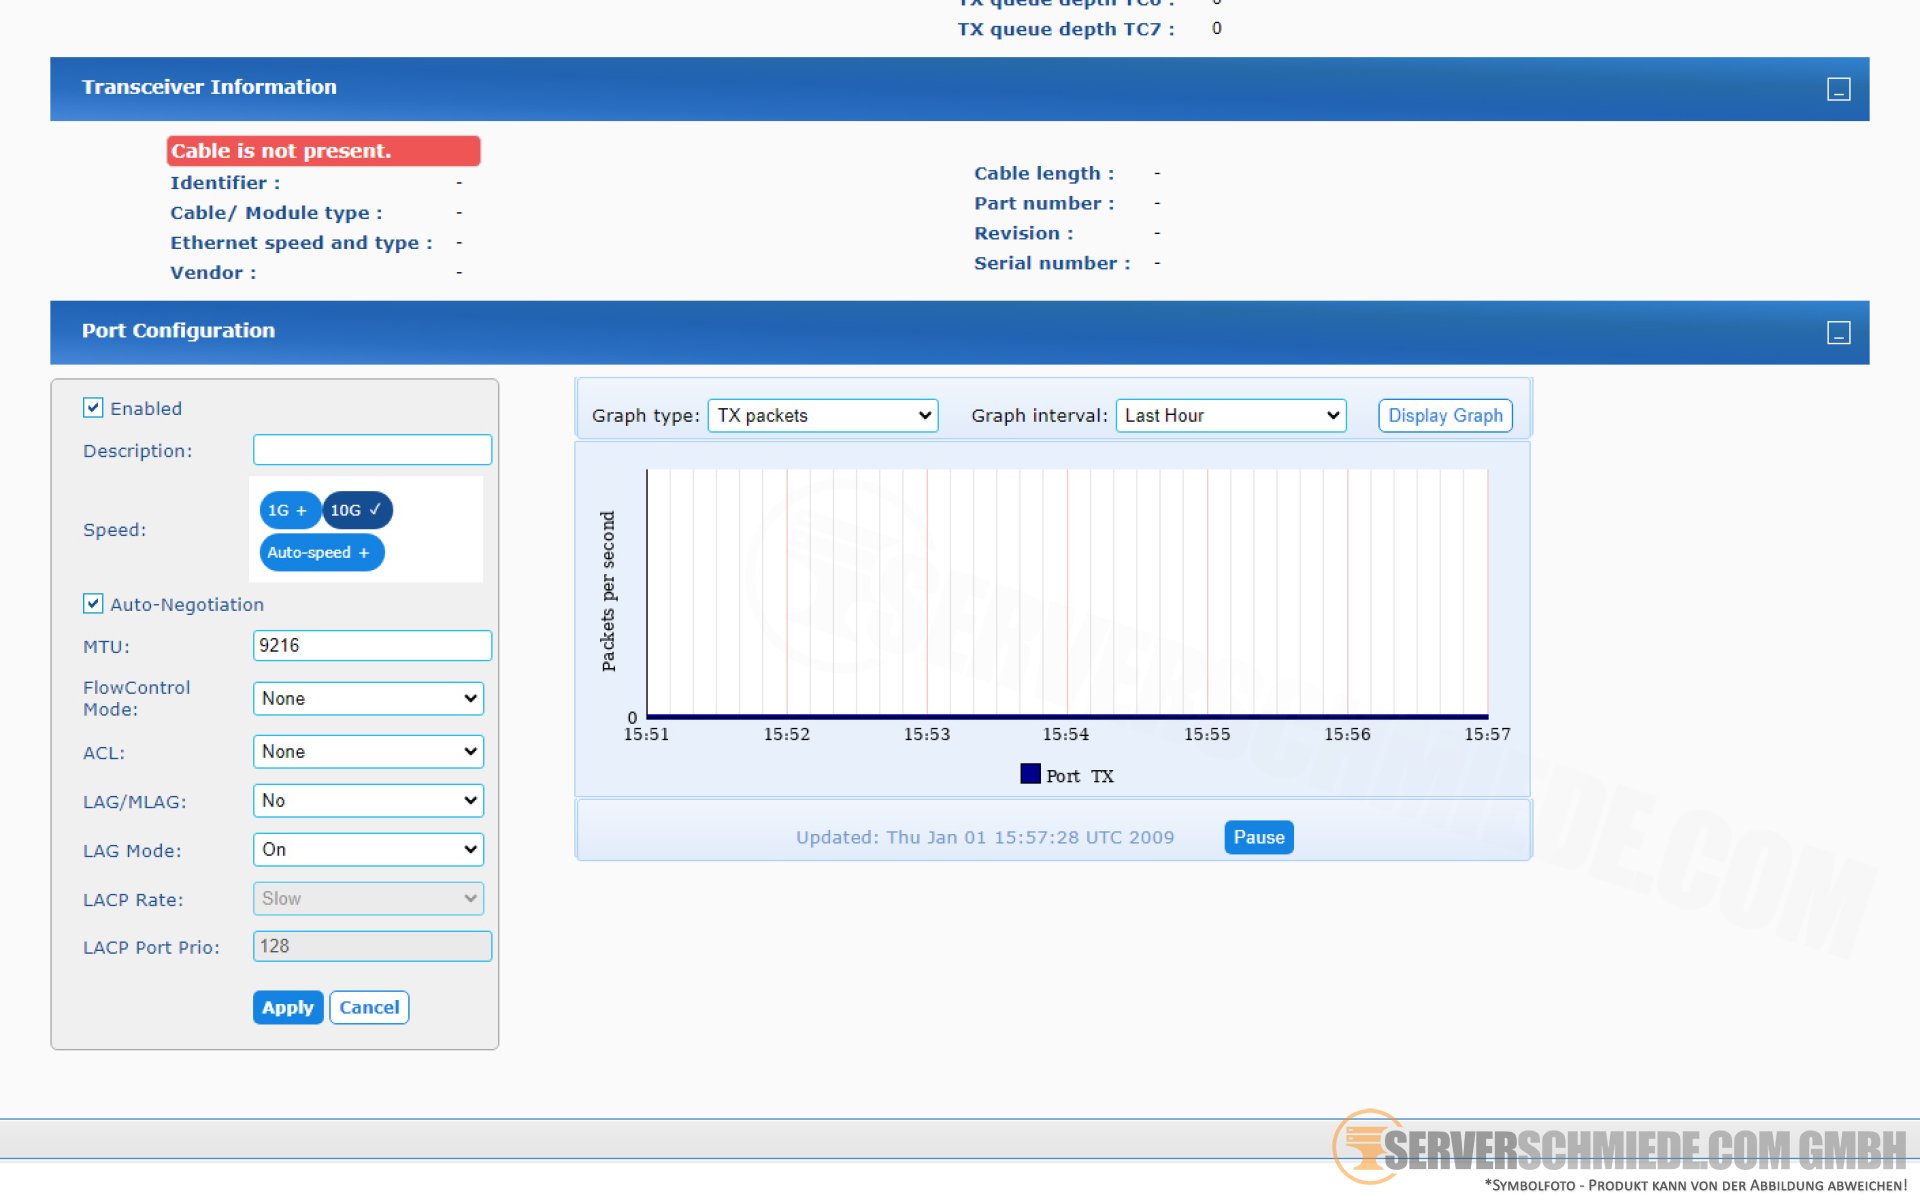Viewport: 1920px width, 1200px height.
Task: Cancel the port configuration changes
Action: coord(368,1008)
